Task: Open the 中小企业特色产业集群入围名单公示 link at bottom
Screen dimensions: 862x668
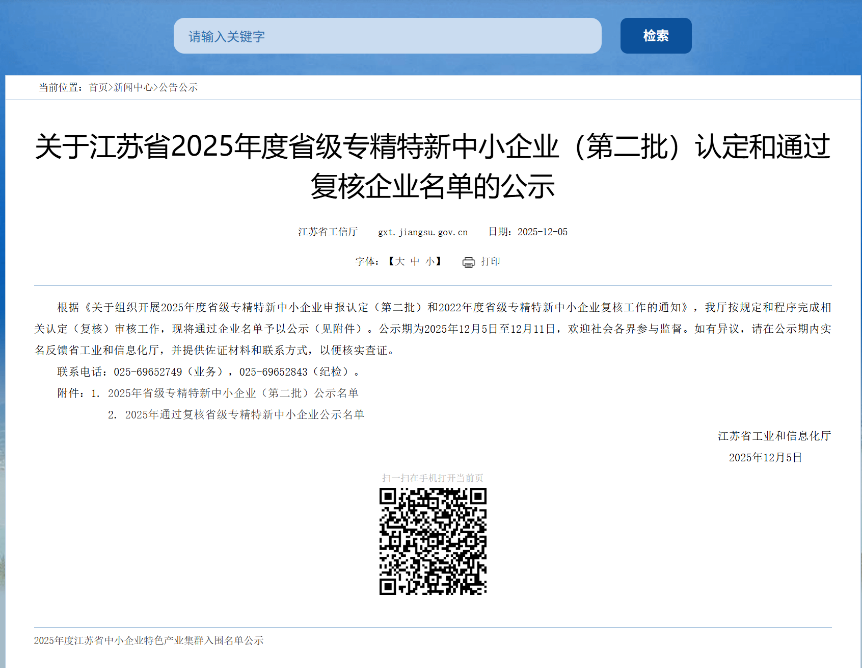Action: click(x=148, y=640)
